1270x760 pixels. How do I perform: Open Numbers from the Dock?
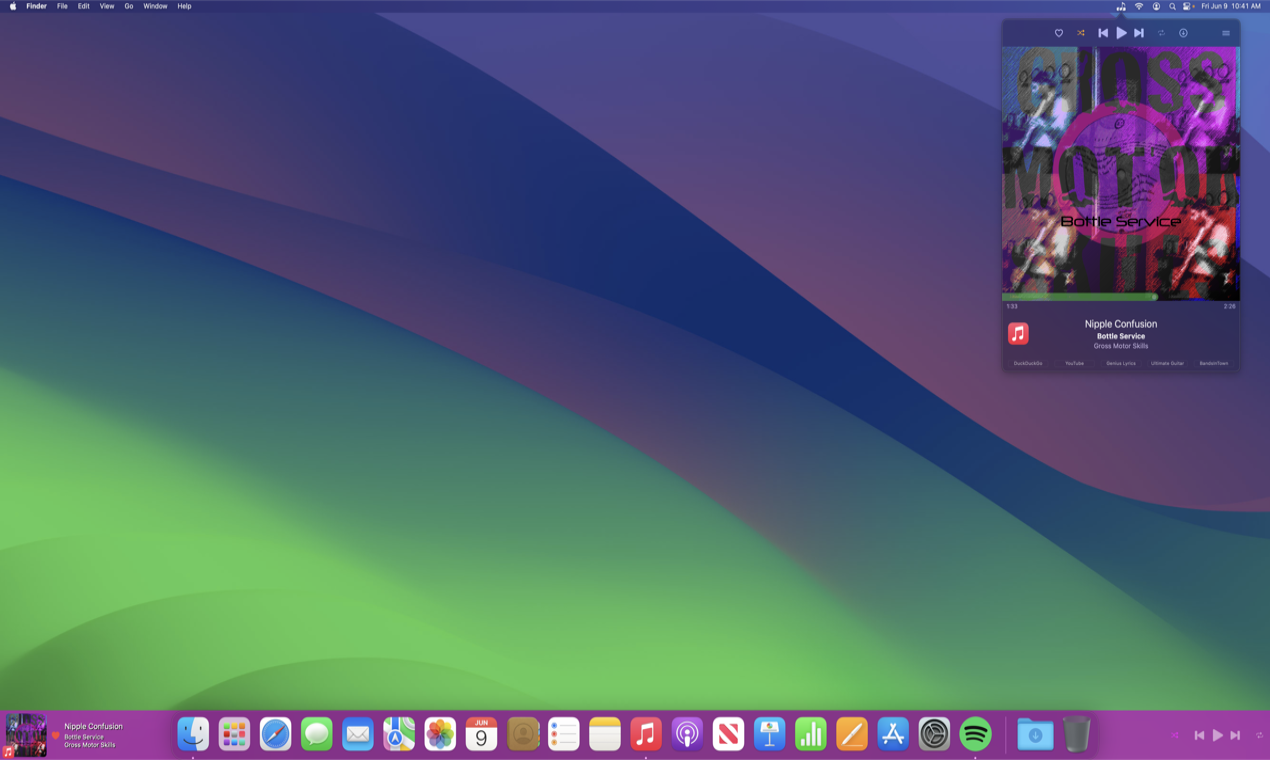pos(810,734)
